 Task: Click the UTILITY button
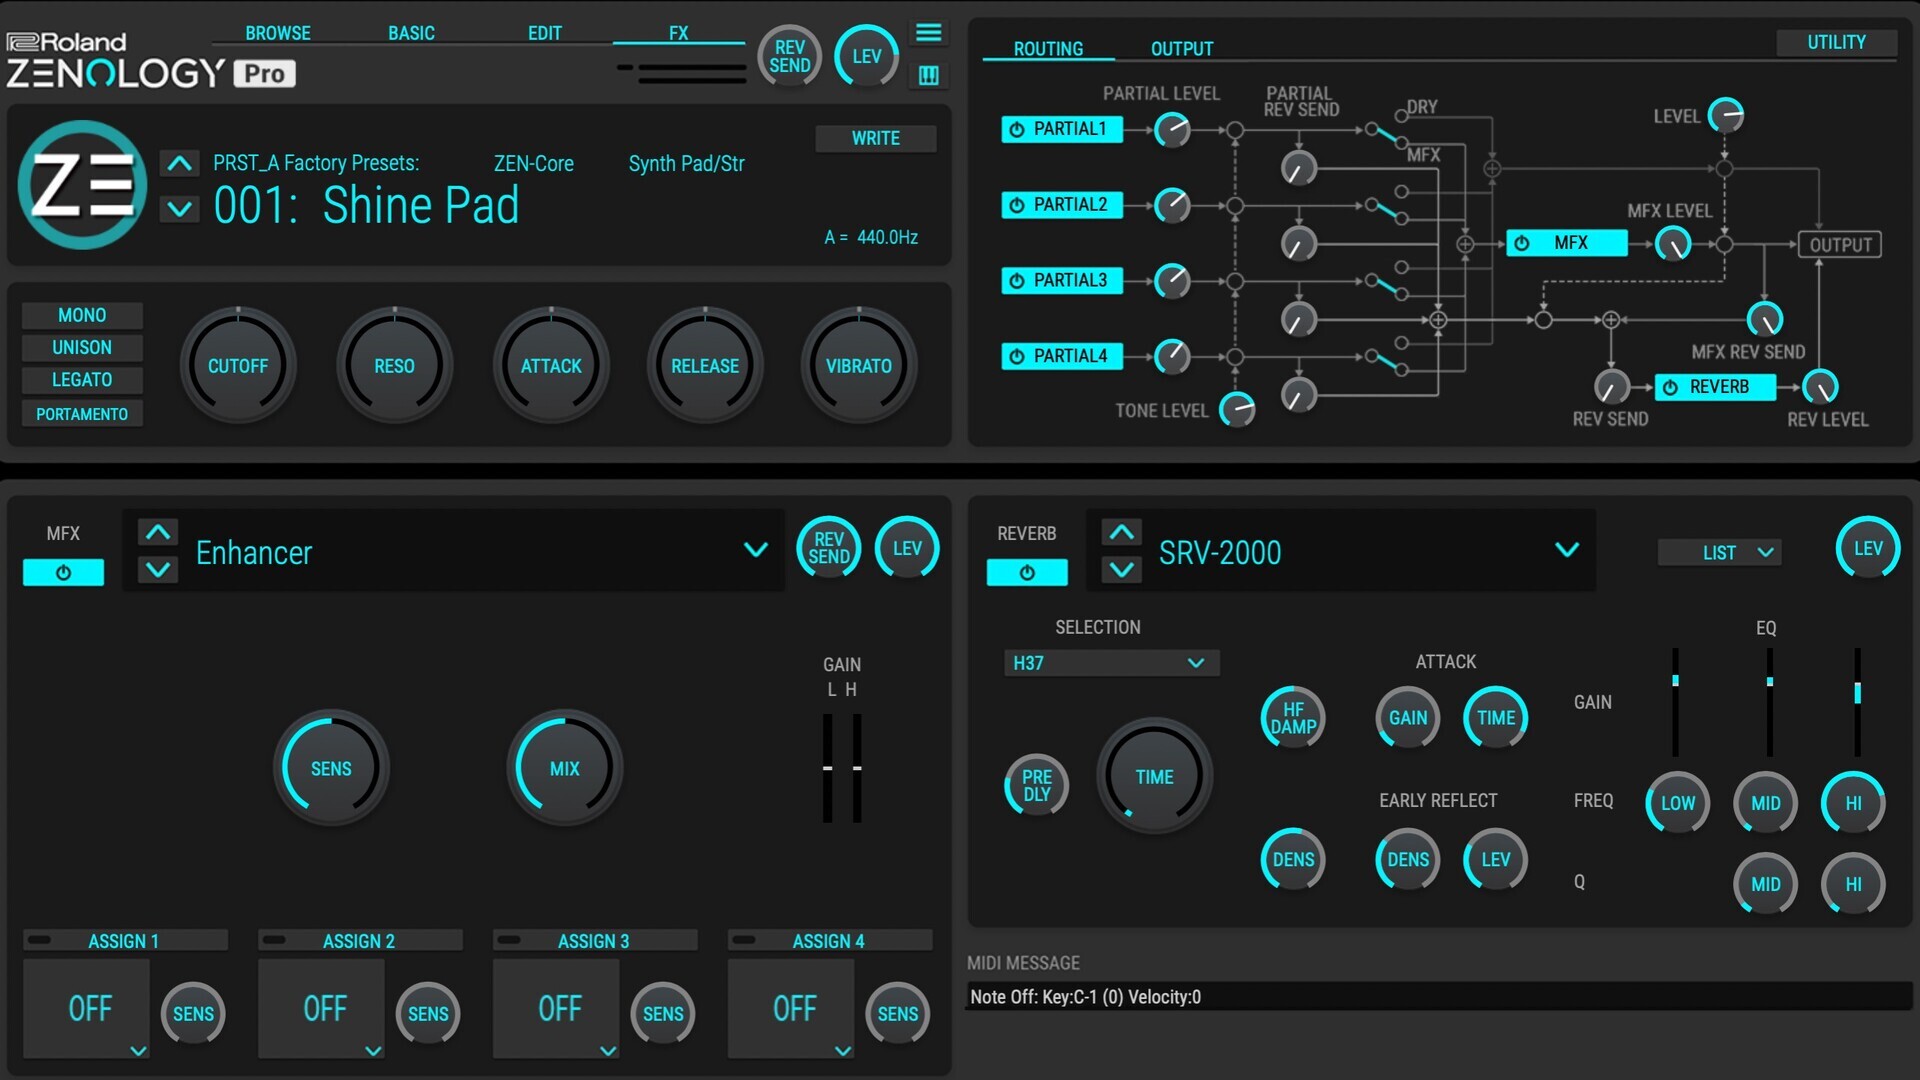[1835, 42]
